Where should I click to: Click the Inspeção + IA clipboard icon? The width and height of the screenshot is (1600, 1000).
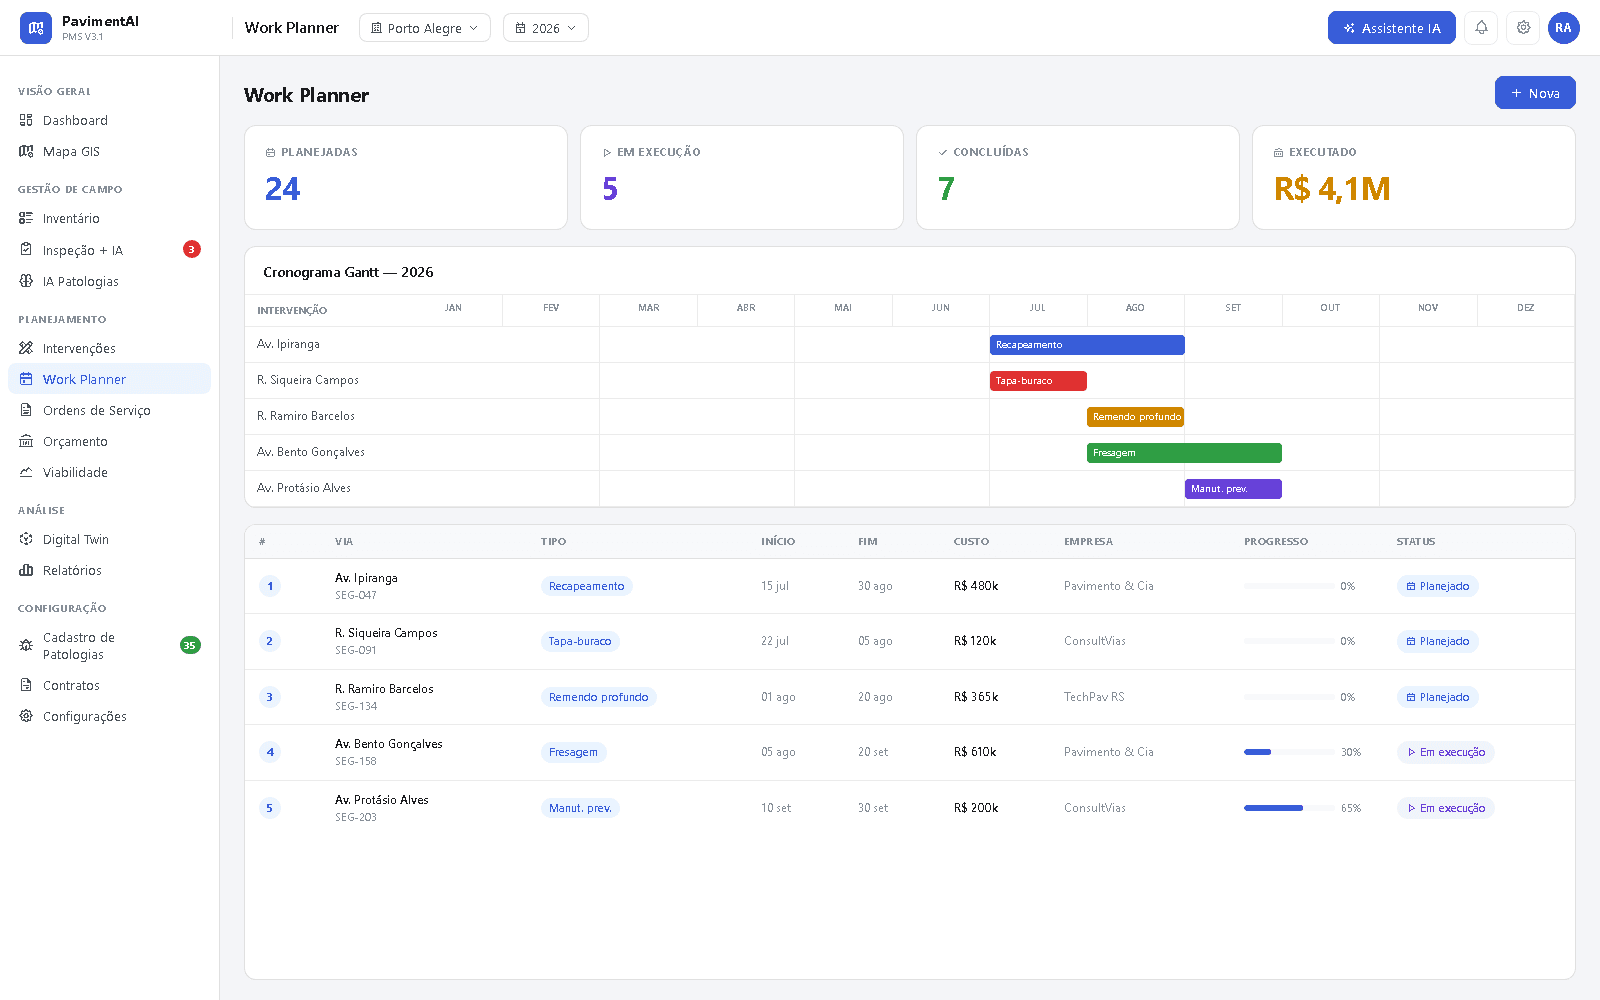coord(26,249)
